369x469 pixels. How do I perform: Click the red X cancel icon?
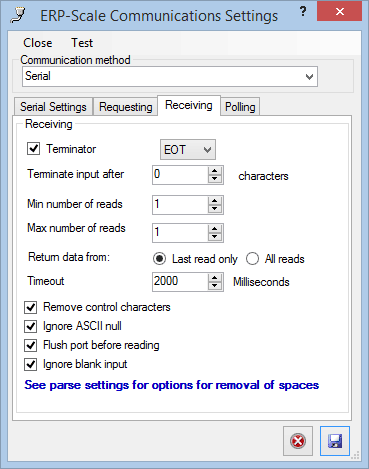pyautogui.click(x=298, y=441)
